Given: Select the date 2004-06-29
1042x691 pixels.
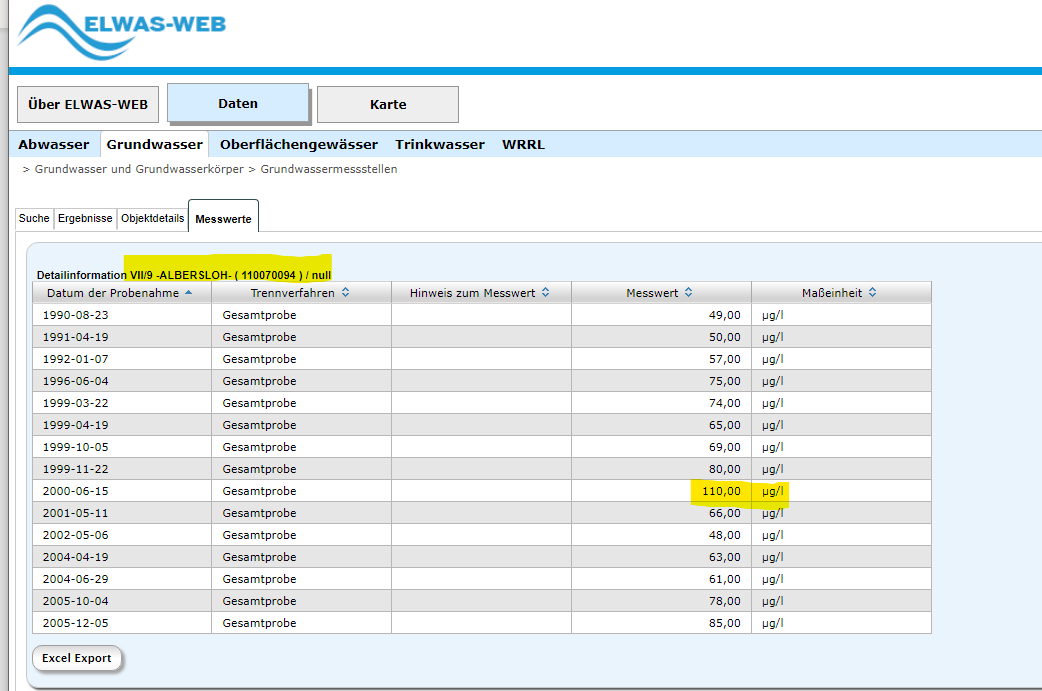Looking at the screenshot, I should point(76,579).
